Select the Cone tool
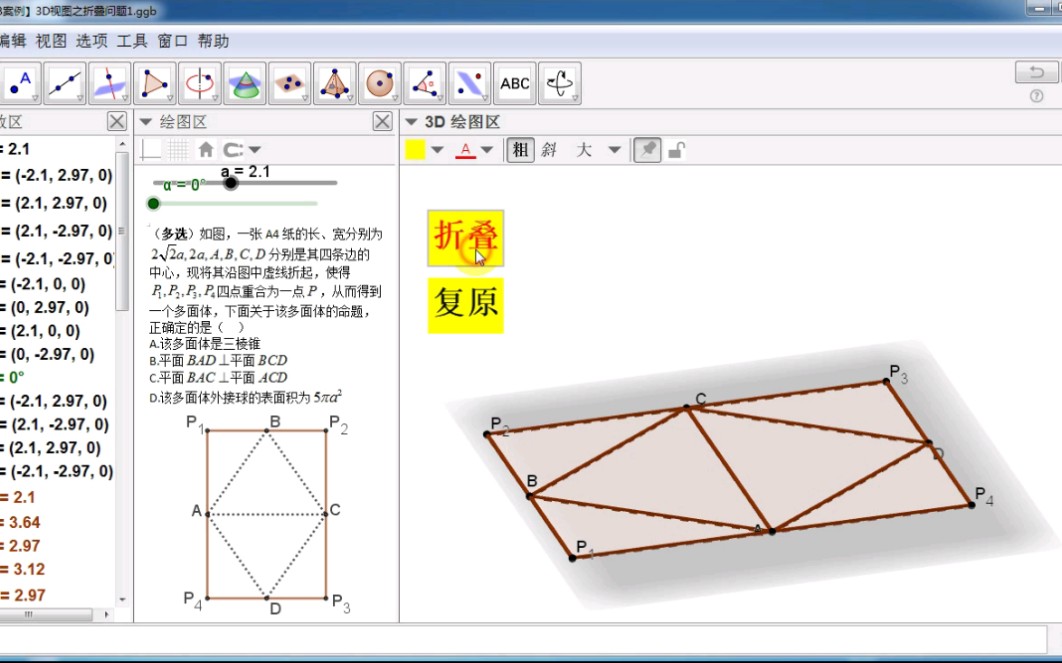This screenshot has height=663, width=1062. (245, 83)
